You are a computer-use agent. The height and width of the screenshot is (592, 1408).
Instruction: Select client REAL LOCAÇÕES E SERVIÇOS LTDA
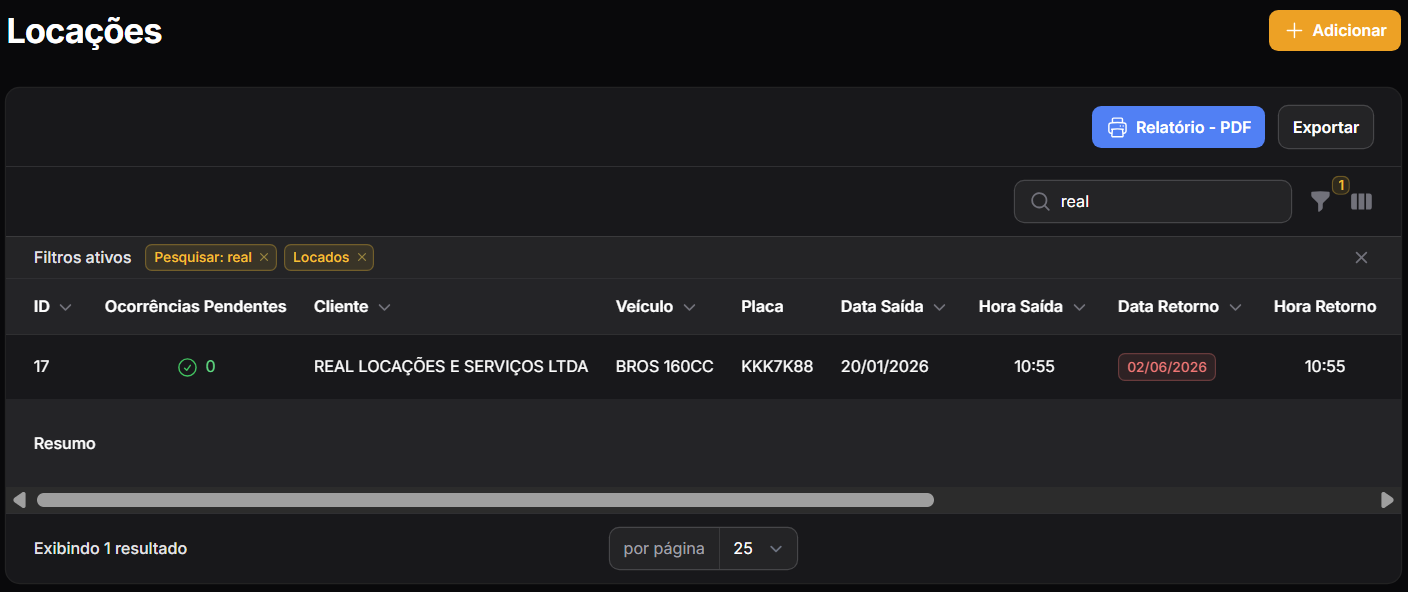coord(451,367)
